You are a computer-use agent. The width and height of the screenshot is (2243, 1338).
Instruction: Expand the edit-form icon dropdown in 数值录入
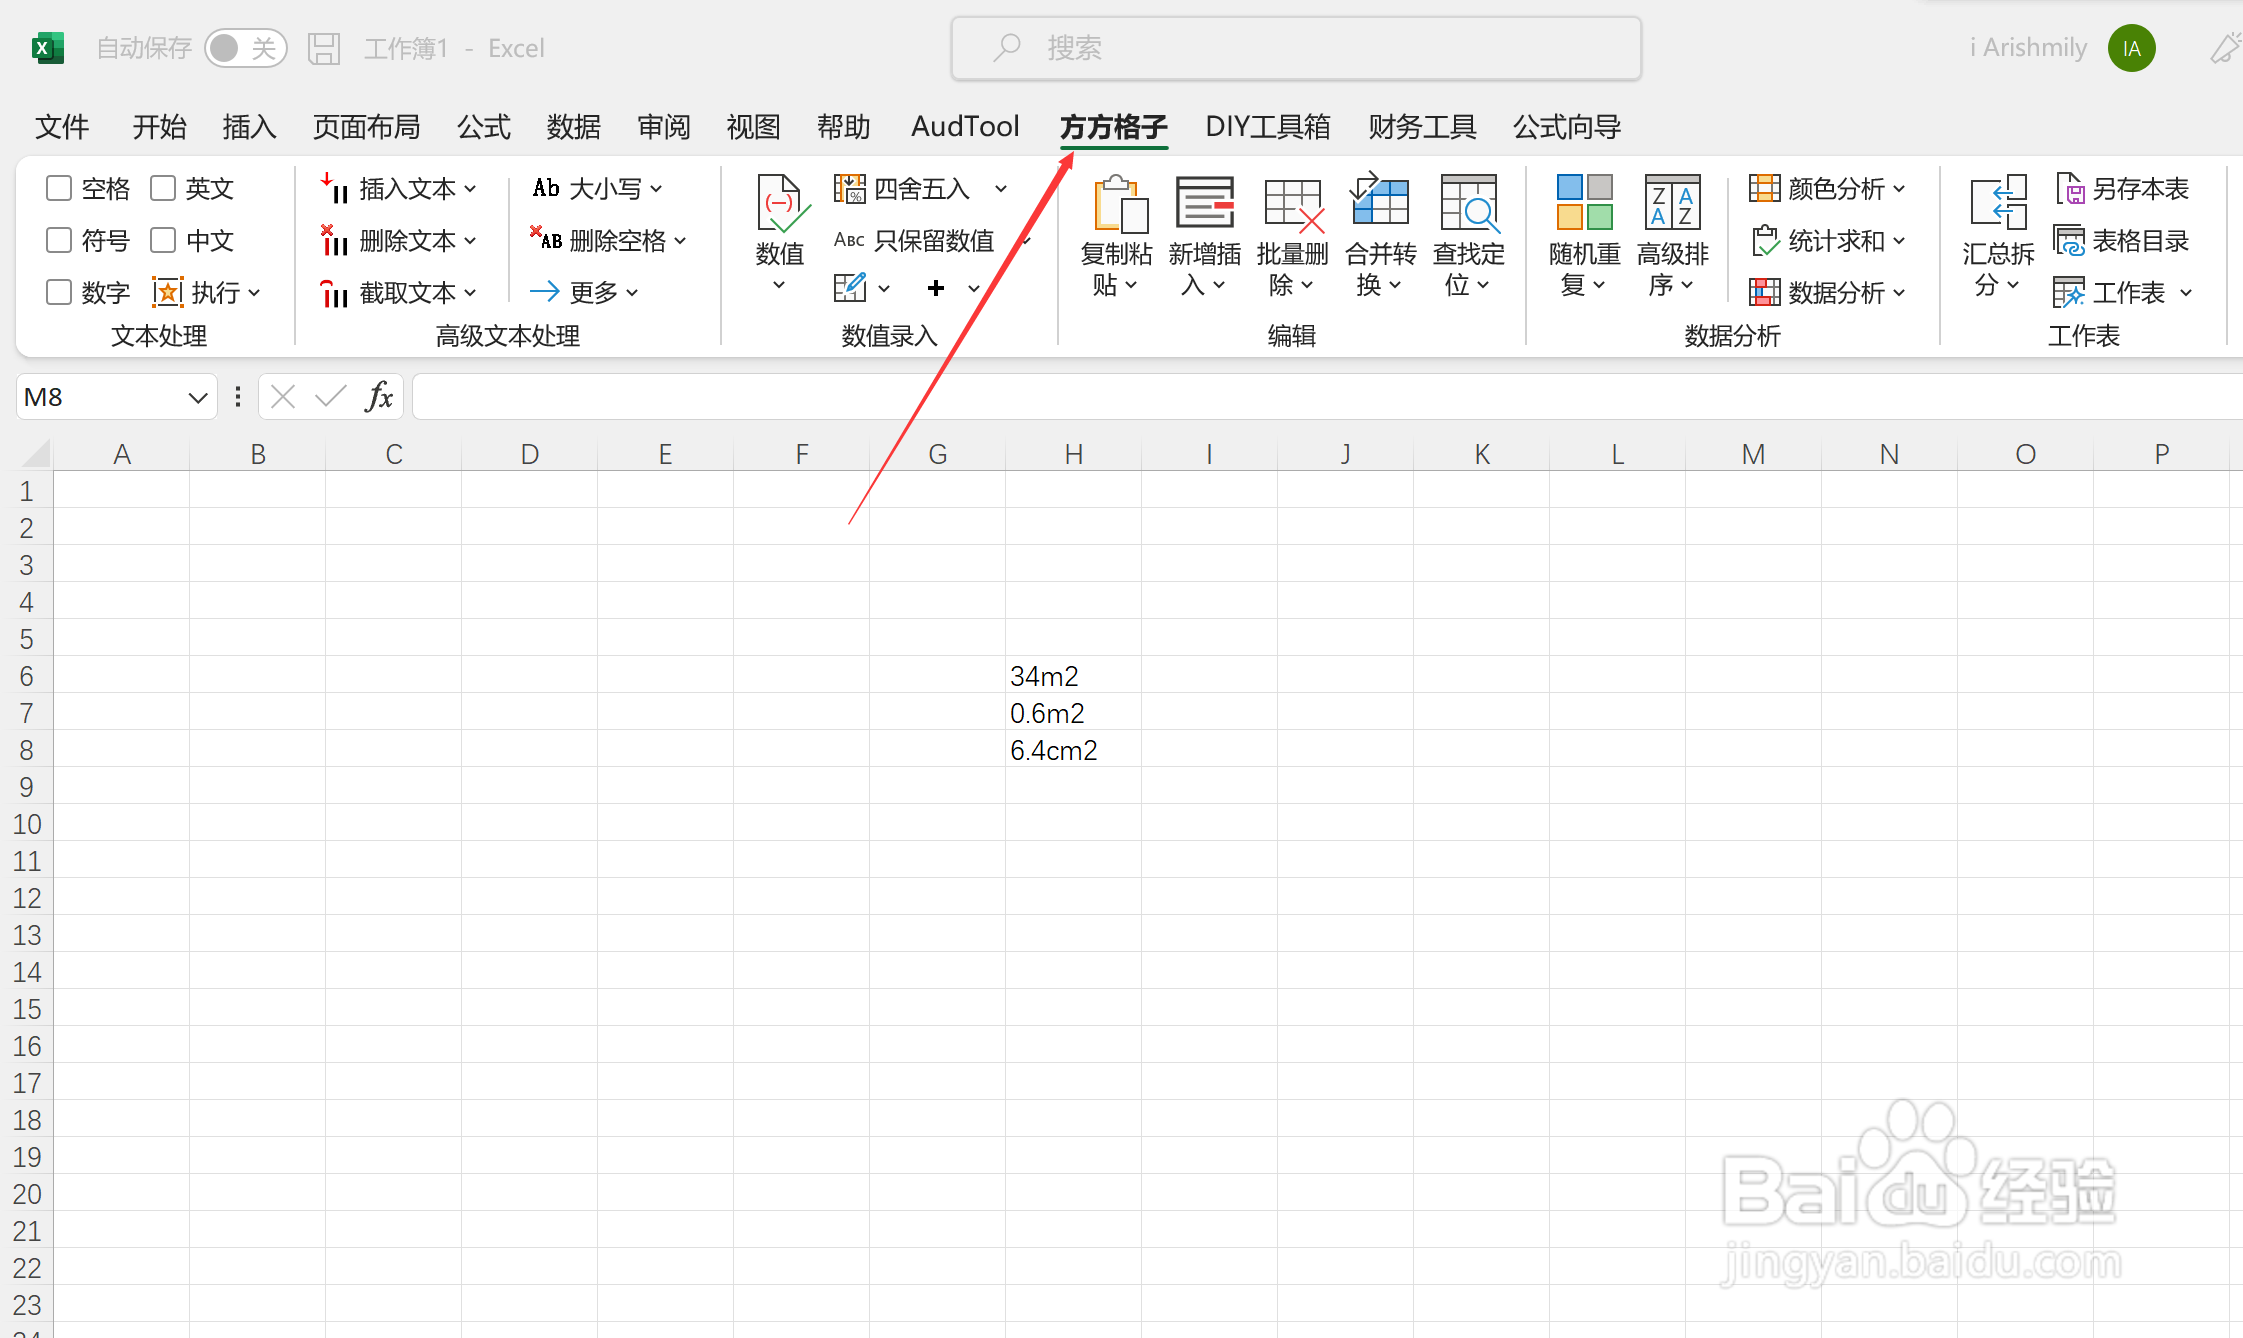click(884, 289)
